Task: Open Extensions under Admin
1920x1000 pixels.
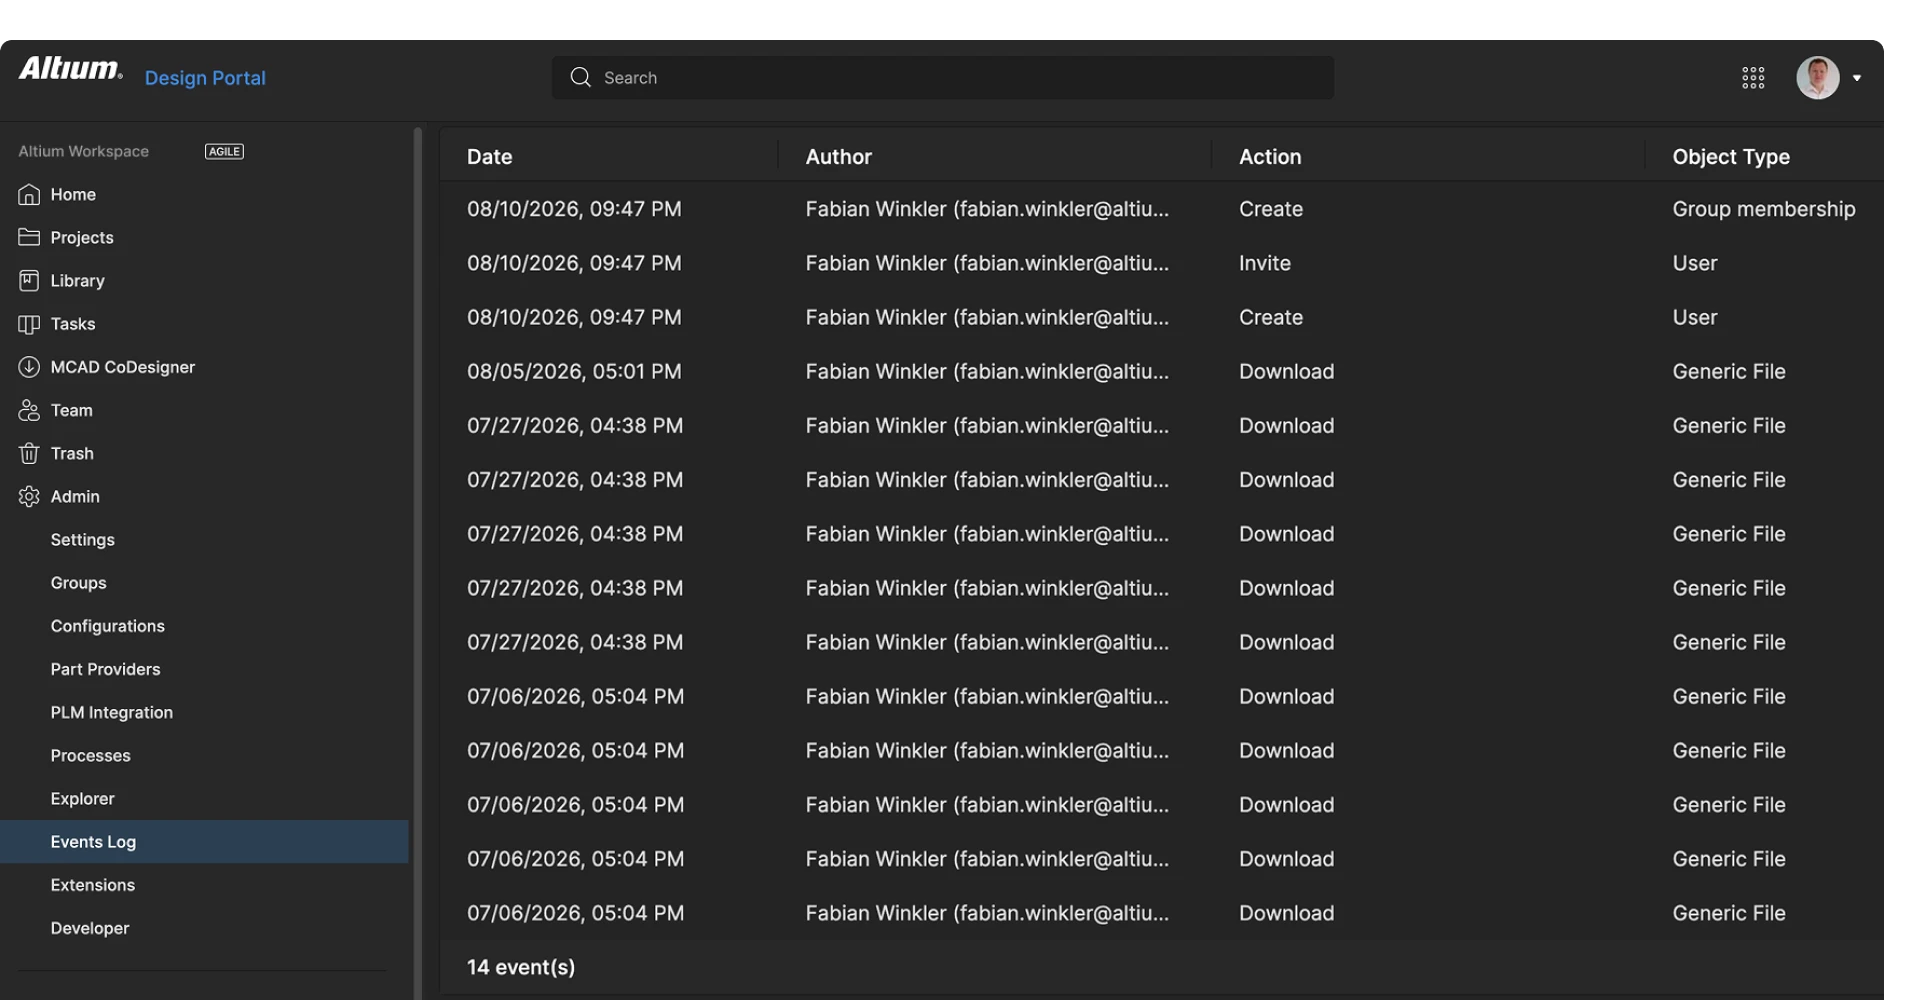Action: [x=93, y=885]
